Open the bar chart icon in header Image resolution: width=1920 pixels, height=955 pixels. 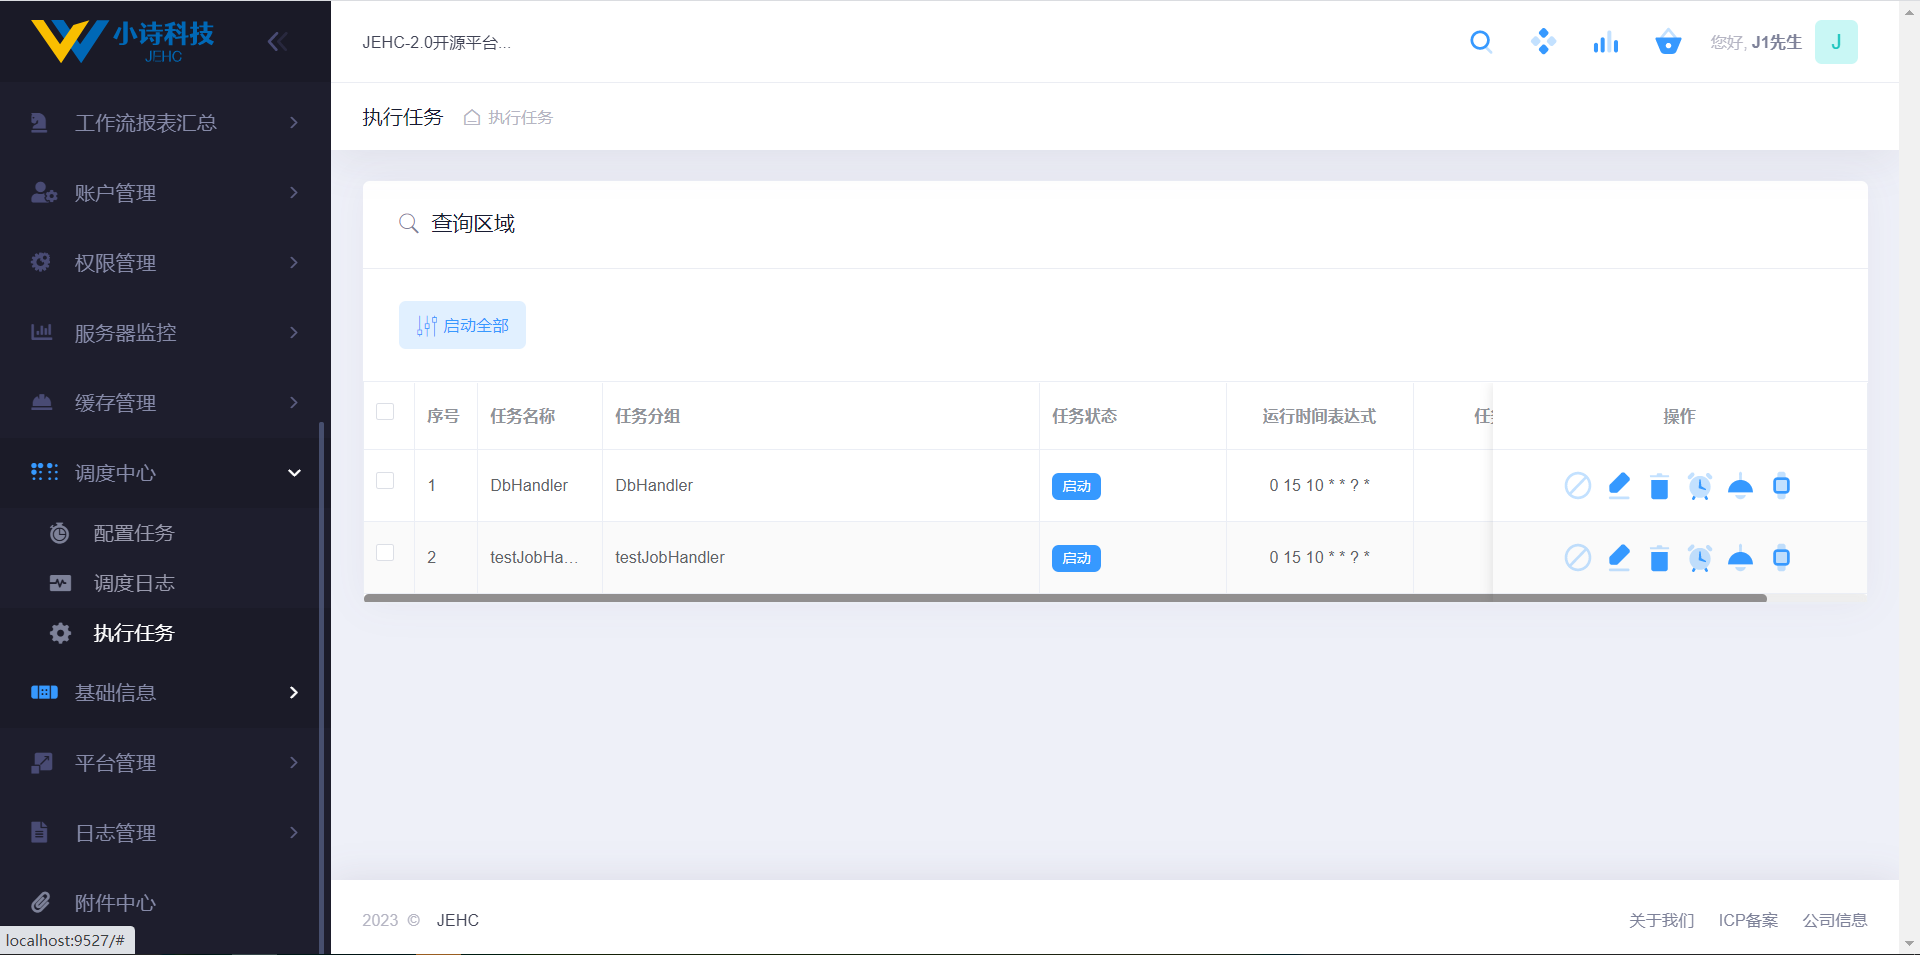1605,42
